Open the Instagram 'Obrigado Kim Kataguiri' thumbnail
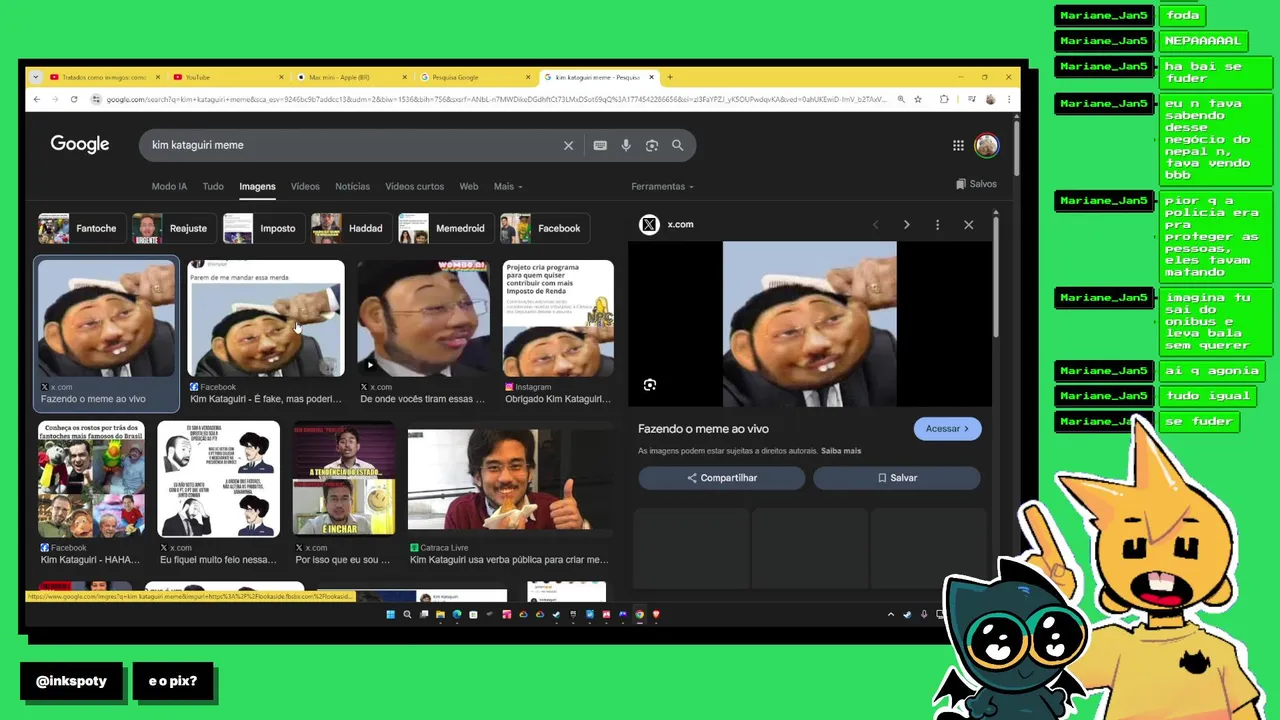 click(x=558, y=319)
